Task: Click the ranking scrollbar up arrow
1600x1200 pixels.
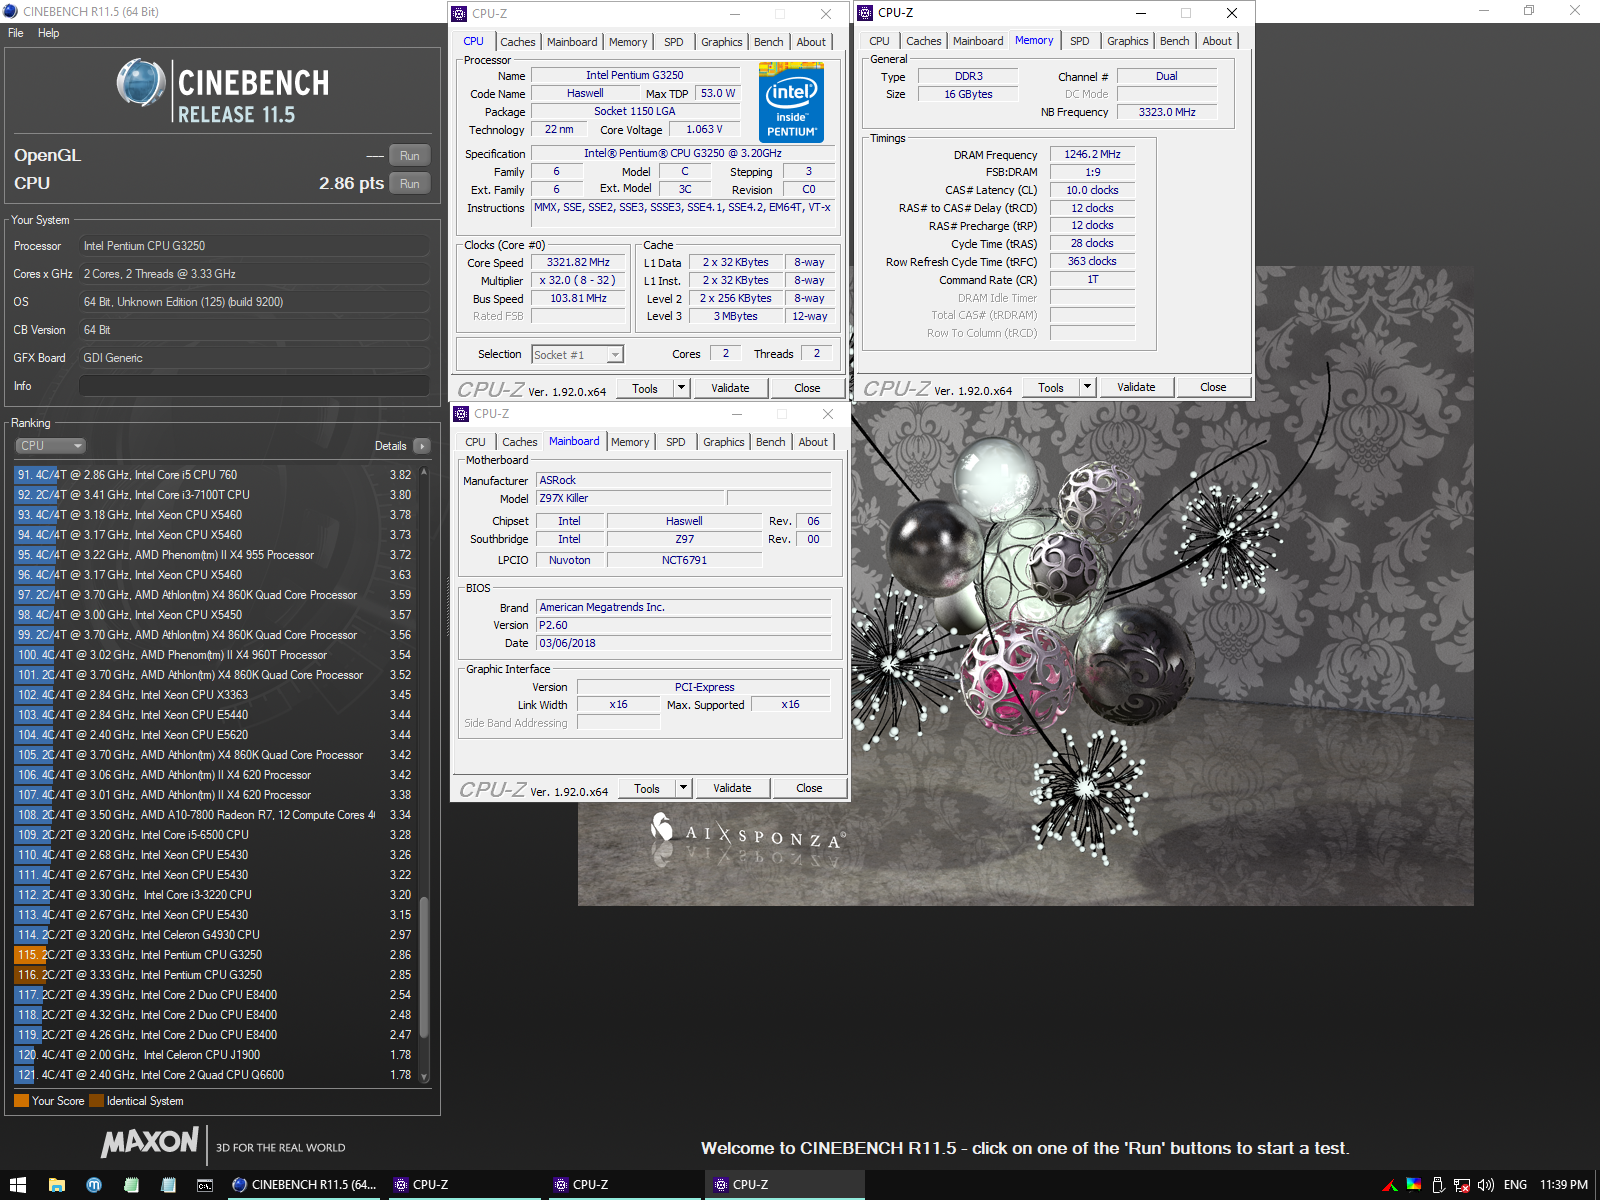Action: (x=424, y=471)
